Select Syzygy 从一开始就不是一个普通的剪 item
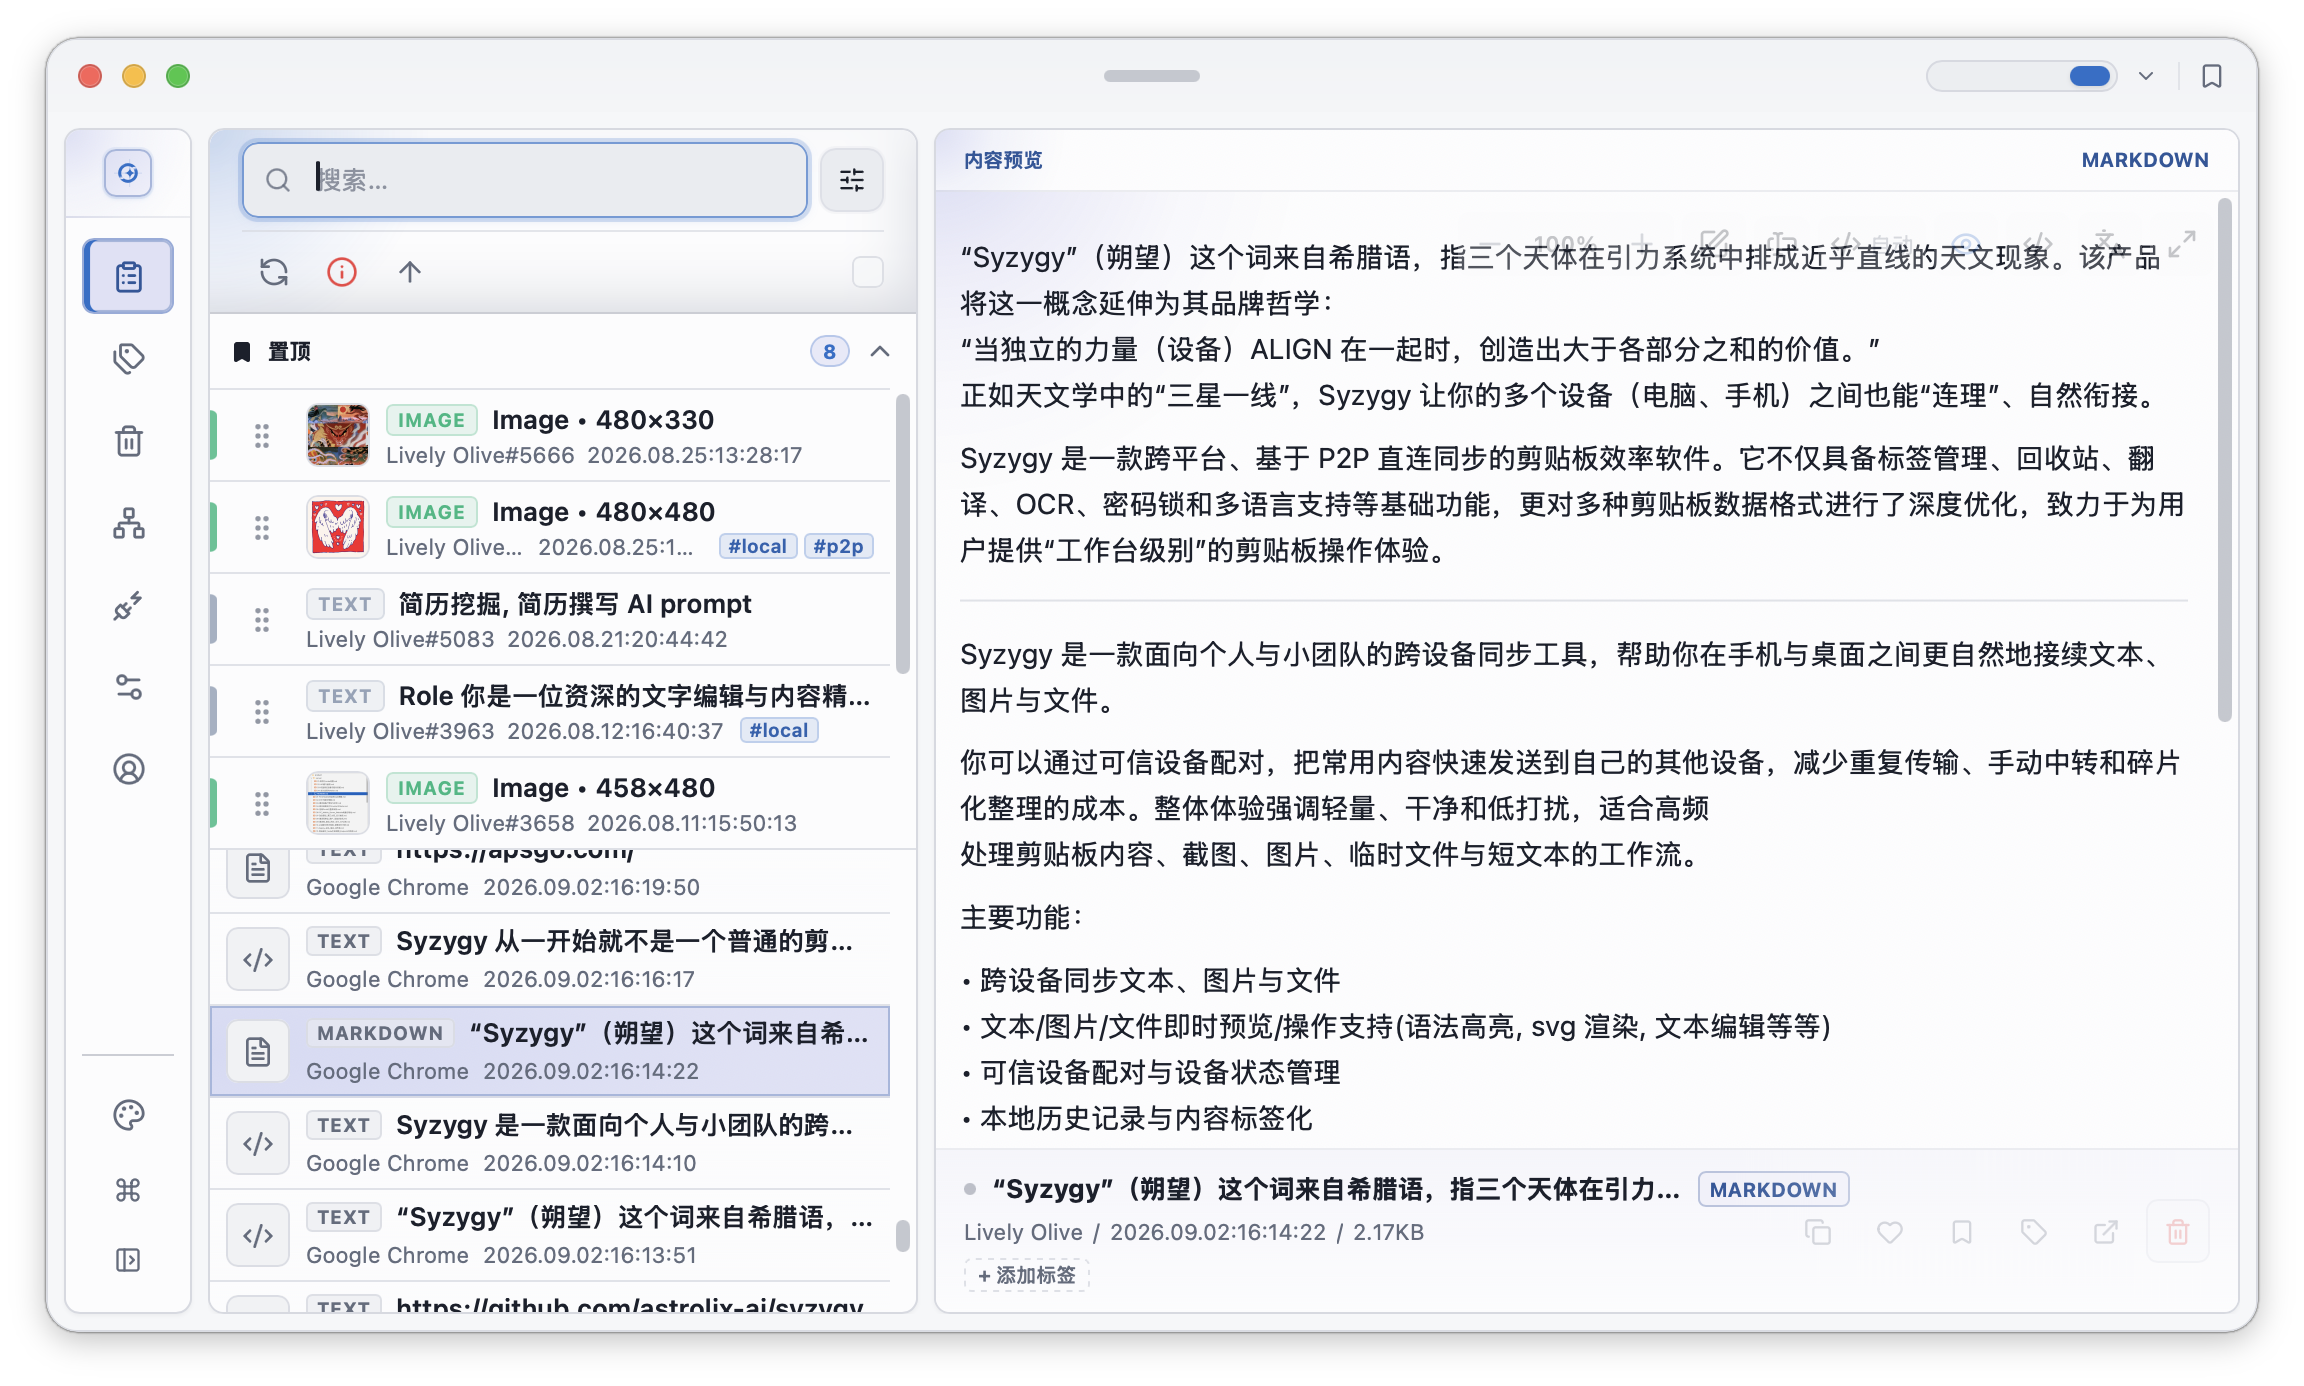2304x1386 pixels. 550,960
